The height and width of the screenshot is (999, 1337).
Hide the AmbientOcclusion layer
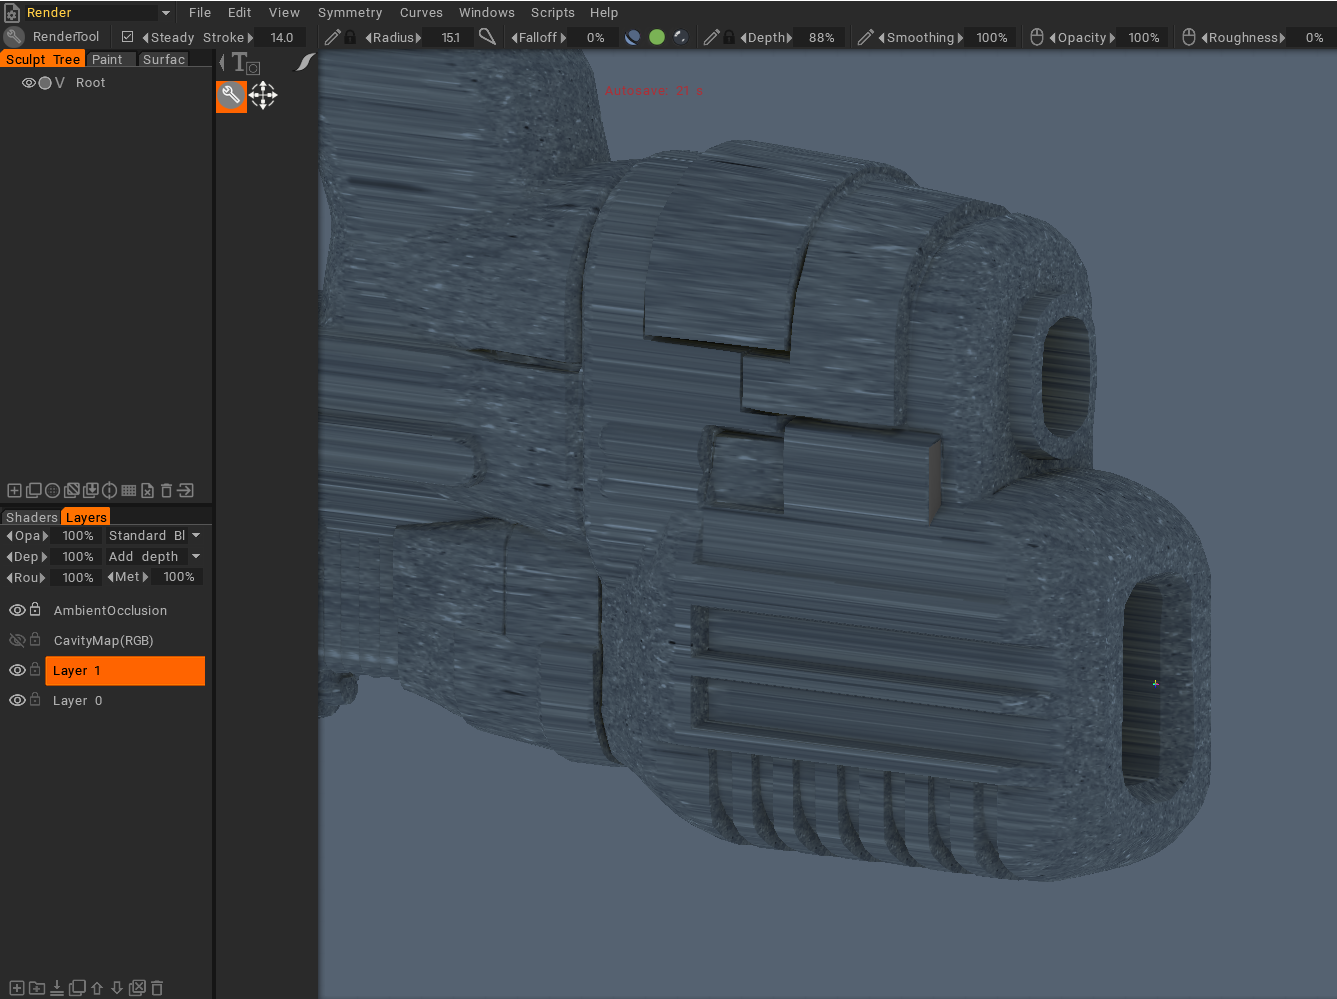click(17, 610)
